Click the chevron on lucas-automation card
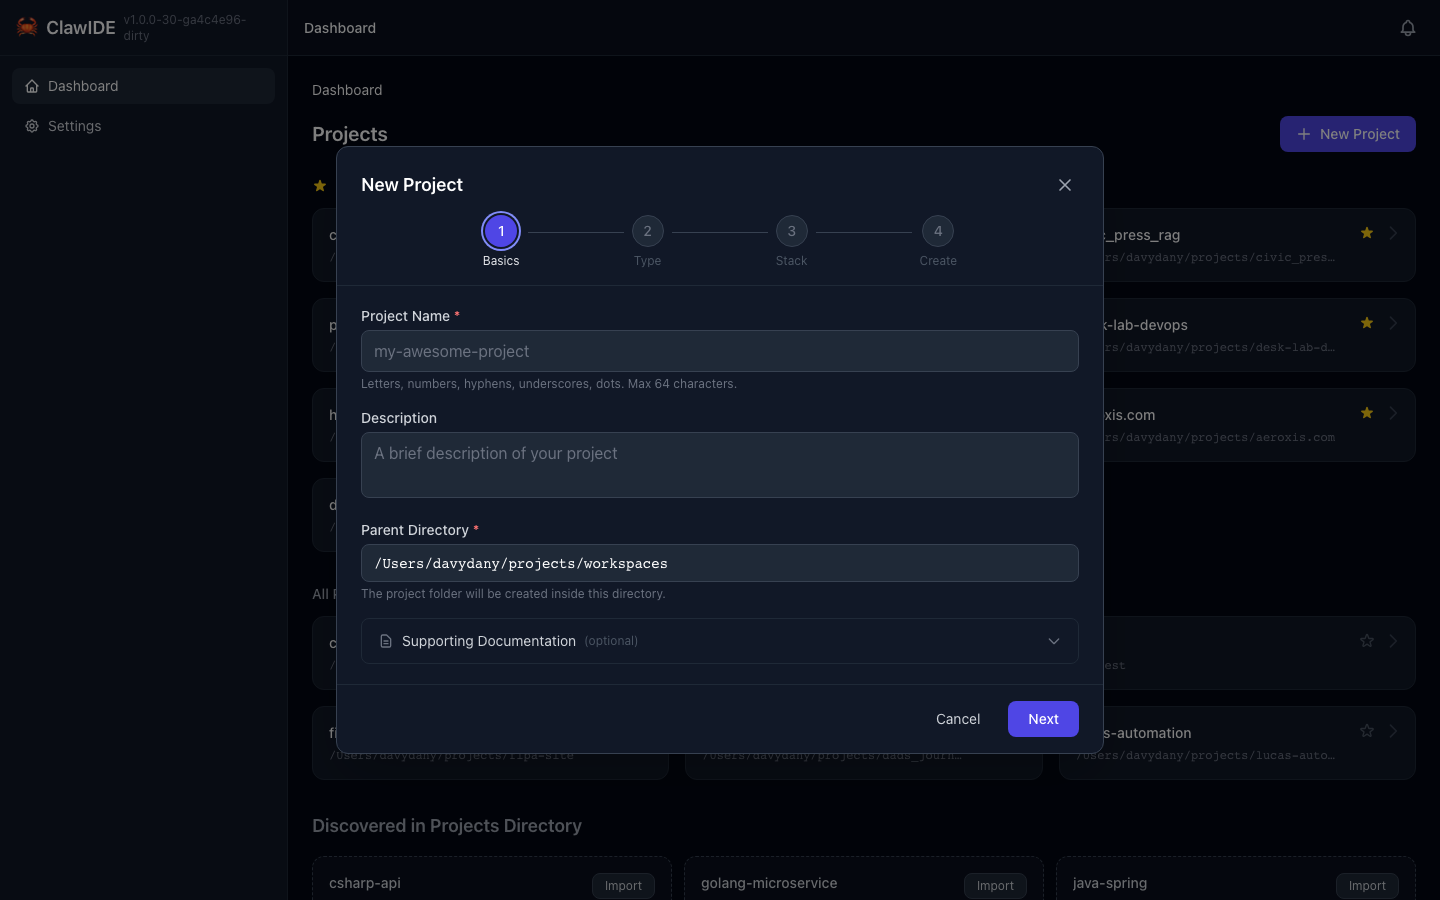This screenshot has height=900, width=1440. pyautogui.click(x=1394, y=731)
